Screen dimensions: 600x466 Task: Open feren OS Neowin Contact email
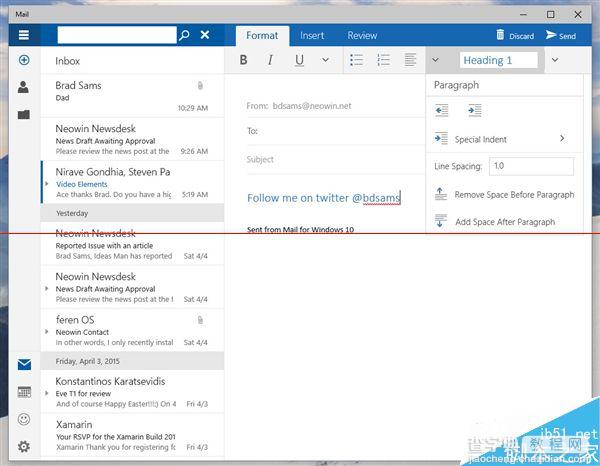tap(132, 330)
